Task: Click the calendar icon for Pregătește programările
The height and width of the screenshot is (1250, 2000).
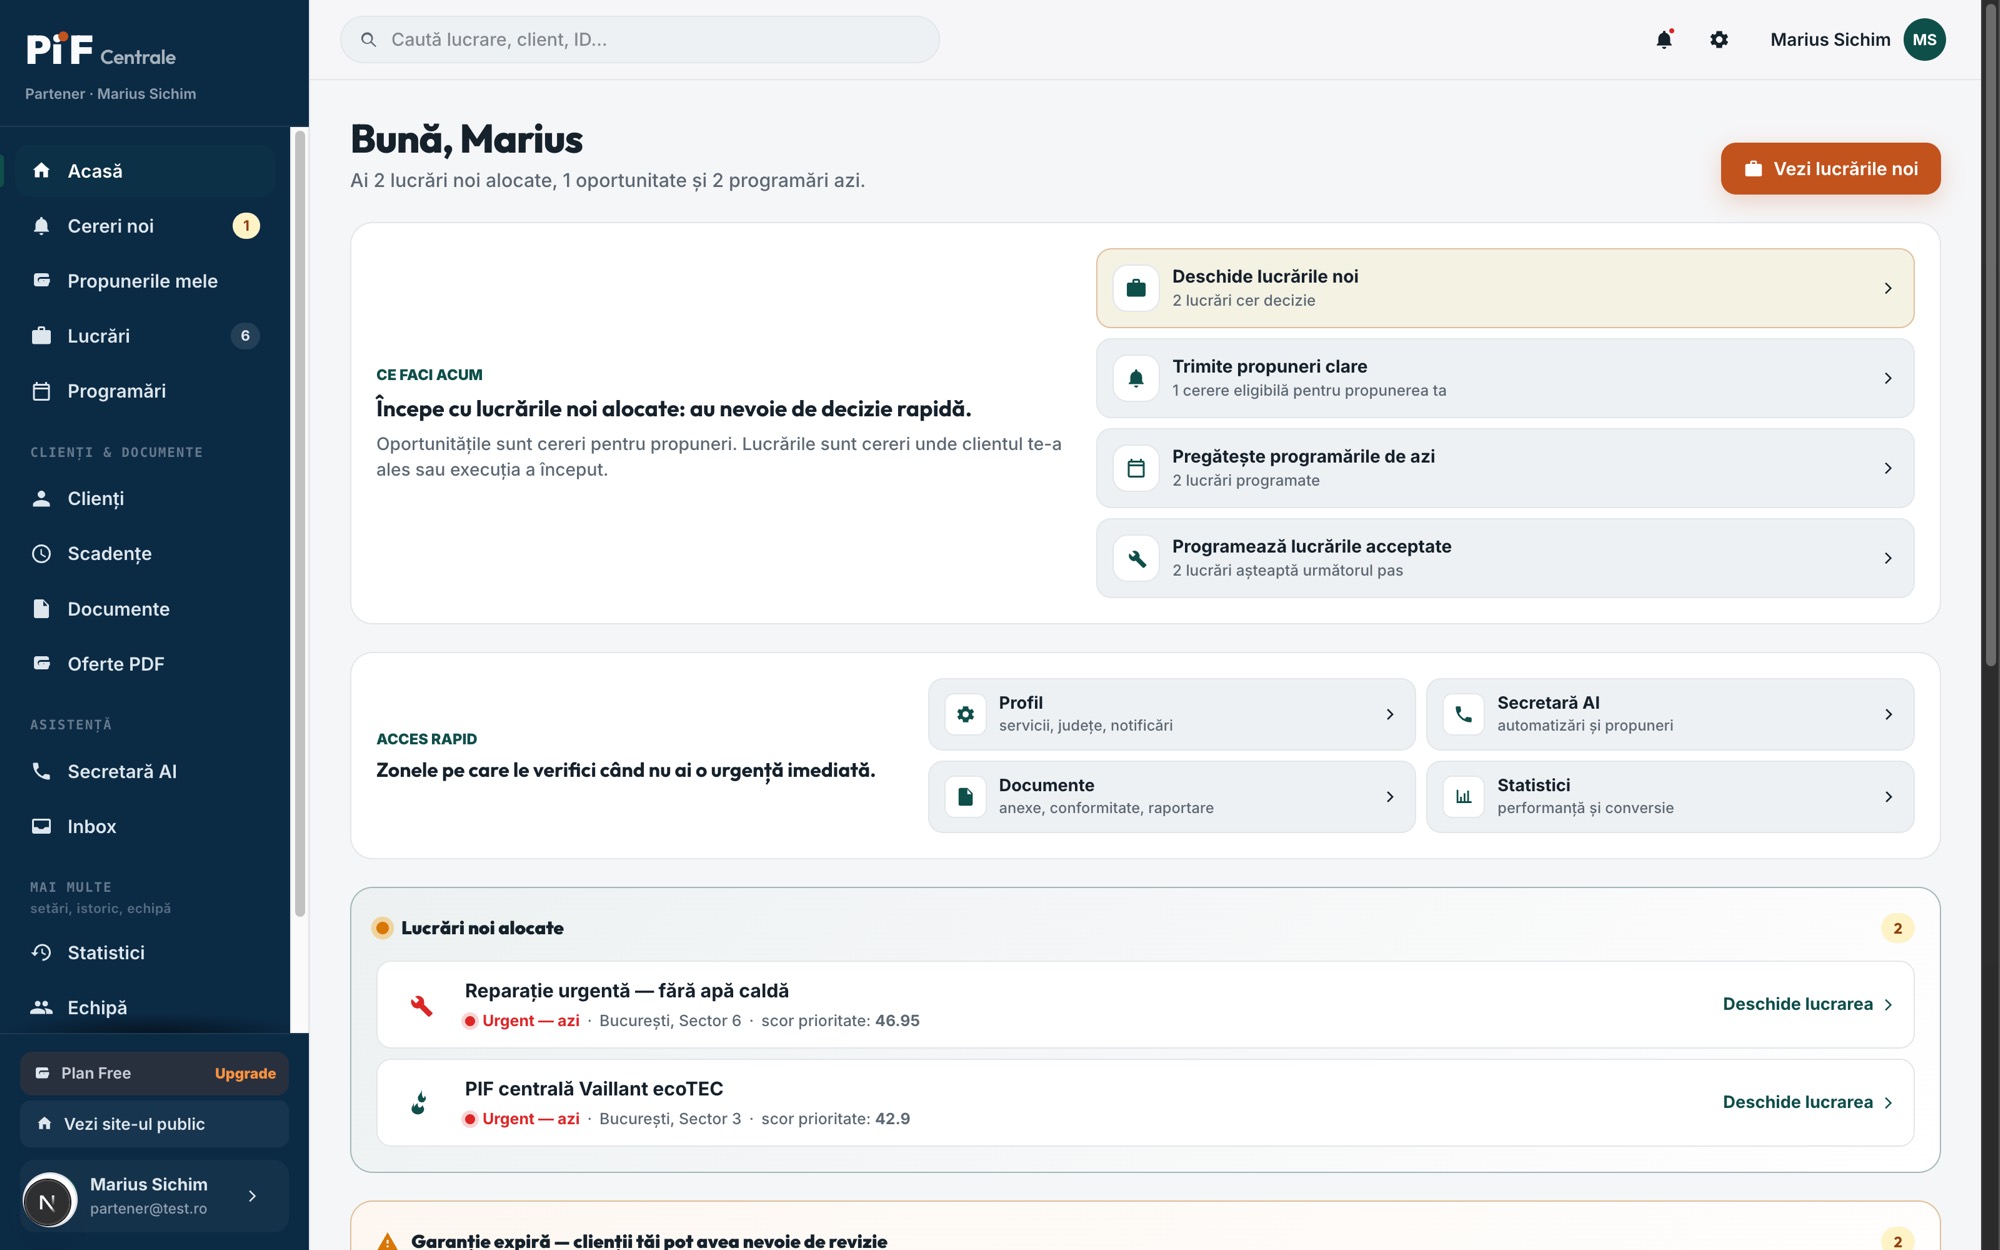Action: [1136, 468]
